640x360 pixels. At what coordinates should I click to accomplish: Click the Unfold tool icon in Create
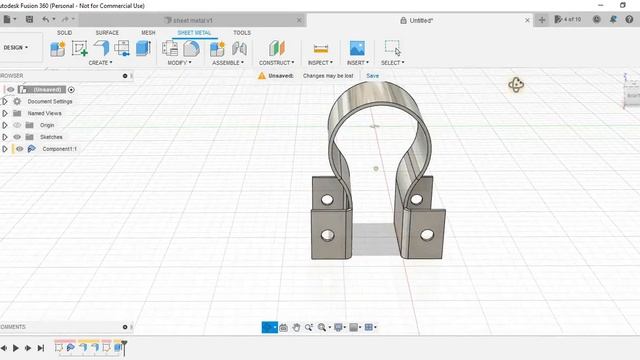click(122, 49)
